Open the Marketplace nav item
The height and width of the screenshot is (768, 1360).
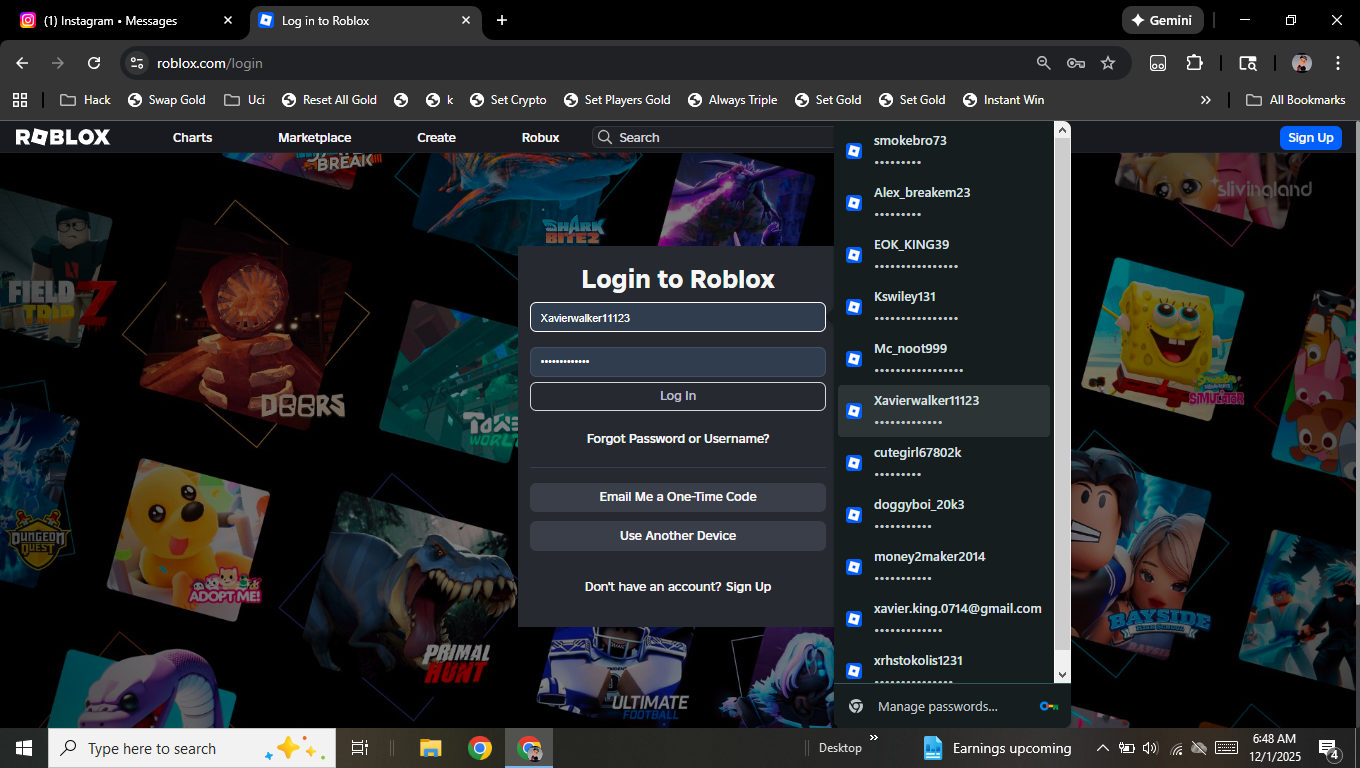(314, 137)
